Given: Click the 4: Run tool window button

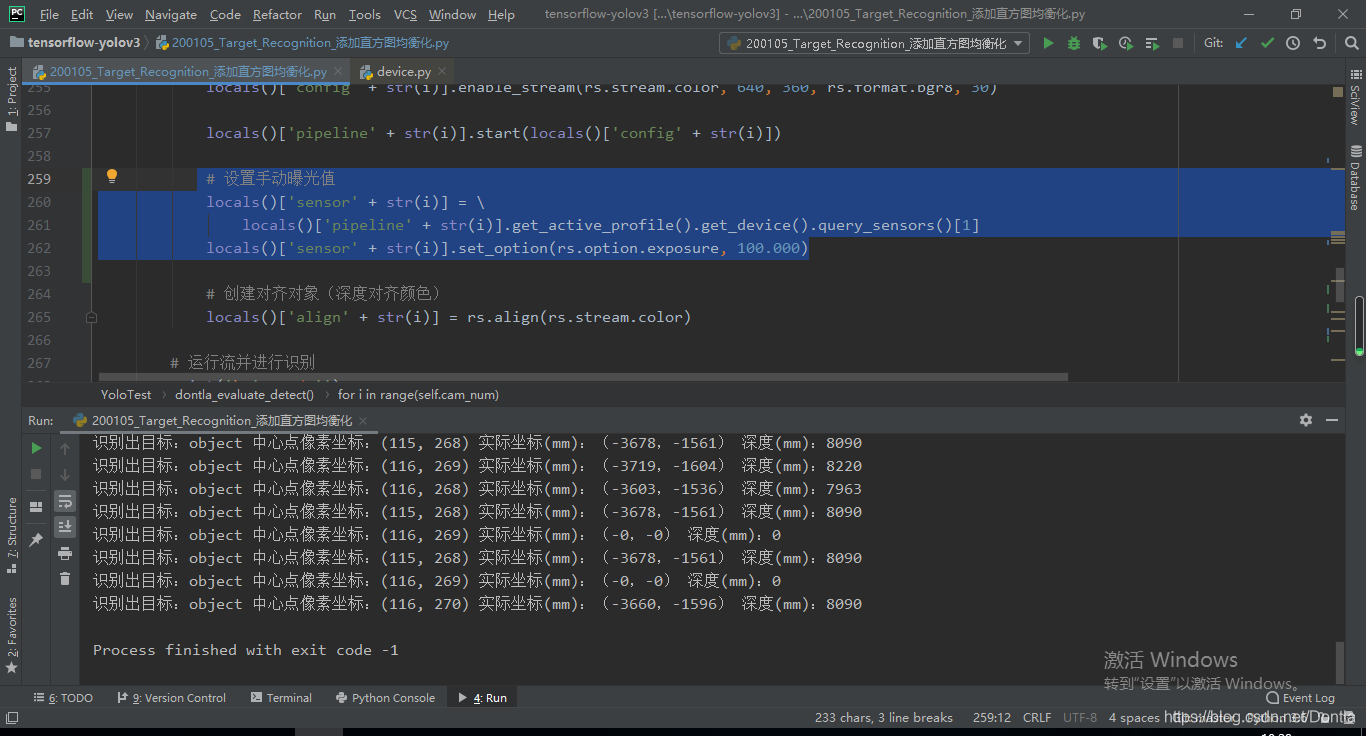Looking at the screenshot, I should 482,698.
